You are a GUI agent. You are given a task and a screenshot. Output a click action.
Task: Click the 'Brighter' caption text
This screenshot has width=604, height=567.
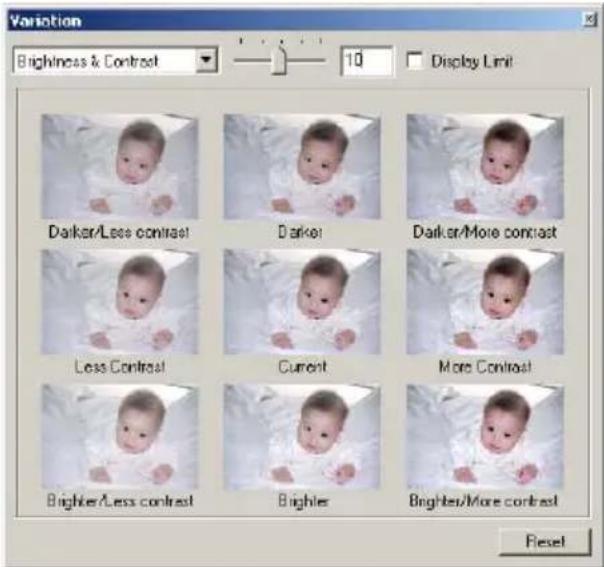point(303,501)
